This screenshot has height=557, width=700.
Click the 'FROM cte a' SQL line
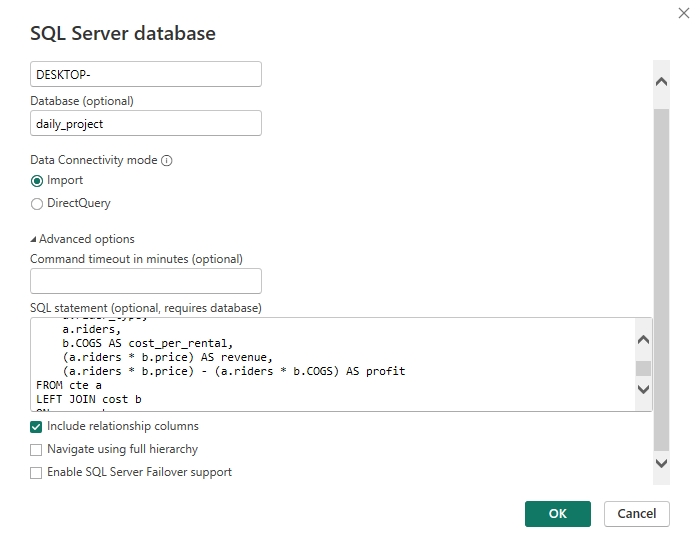click(69, 385)
